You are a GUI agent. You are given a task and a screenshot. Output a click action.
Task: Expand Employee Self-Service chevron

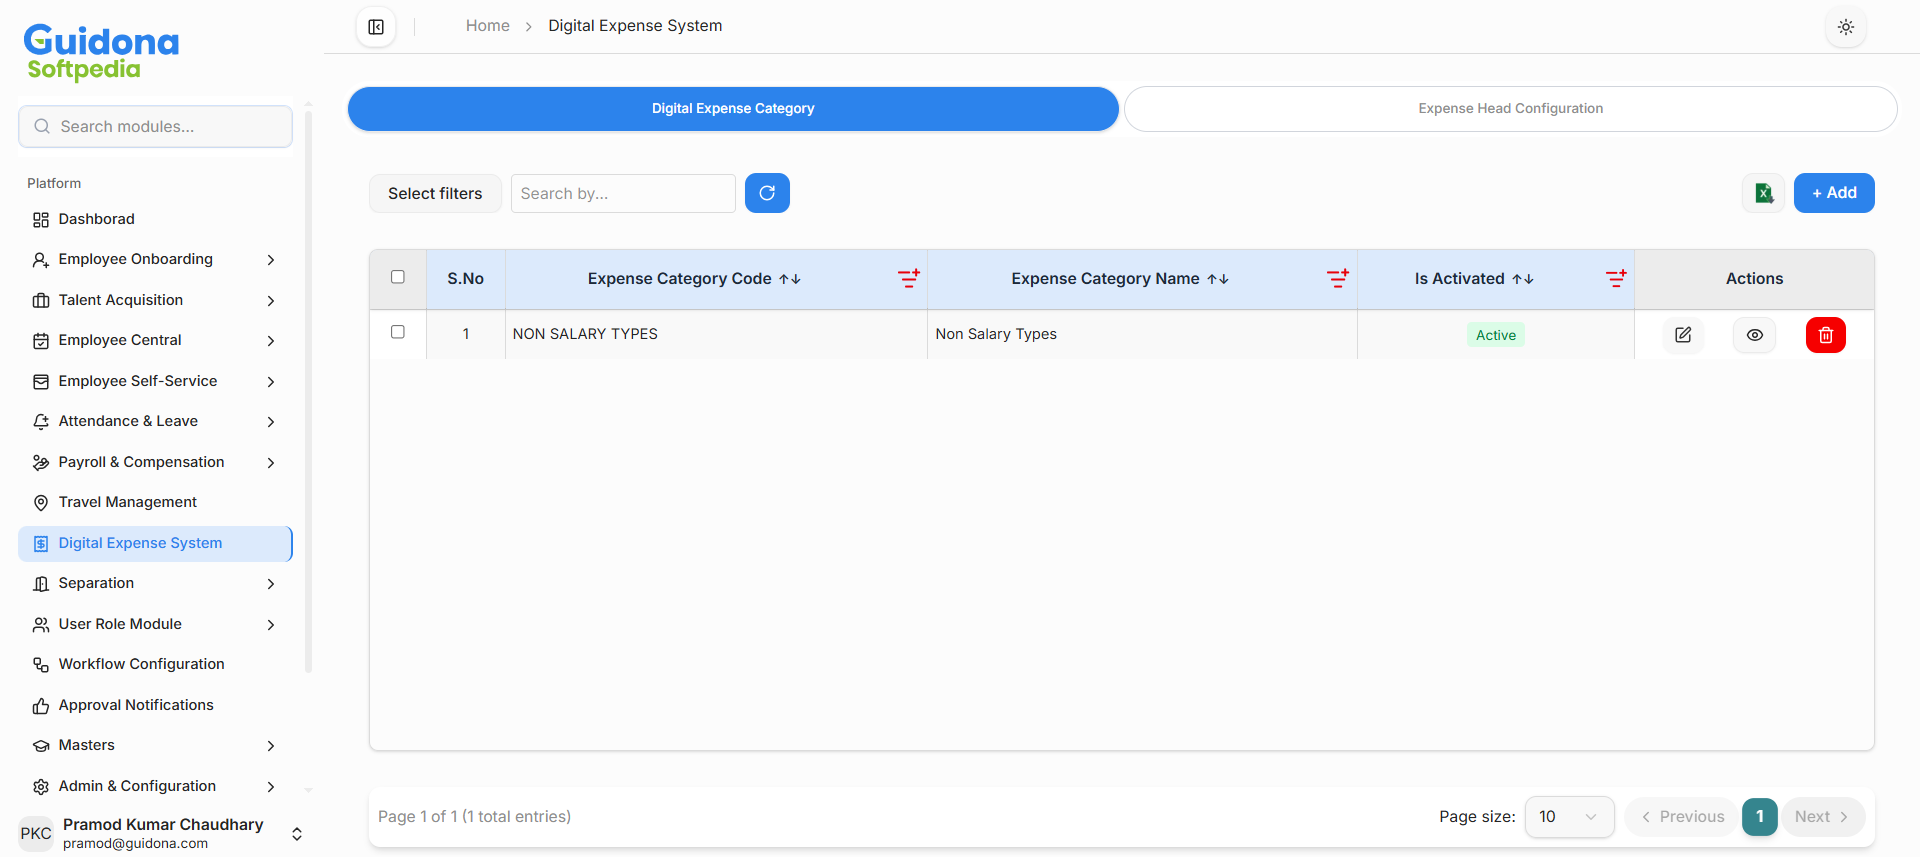(x=271, y=382)
